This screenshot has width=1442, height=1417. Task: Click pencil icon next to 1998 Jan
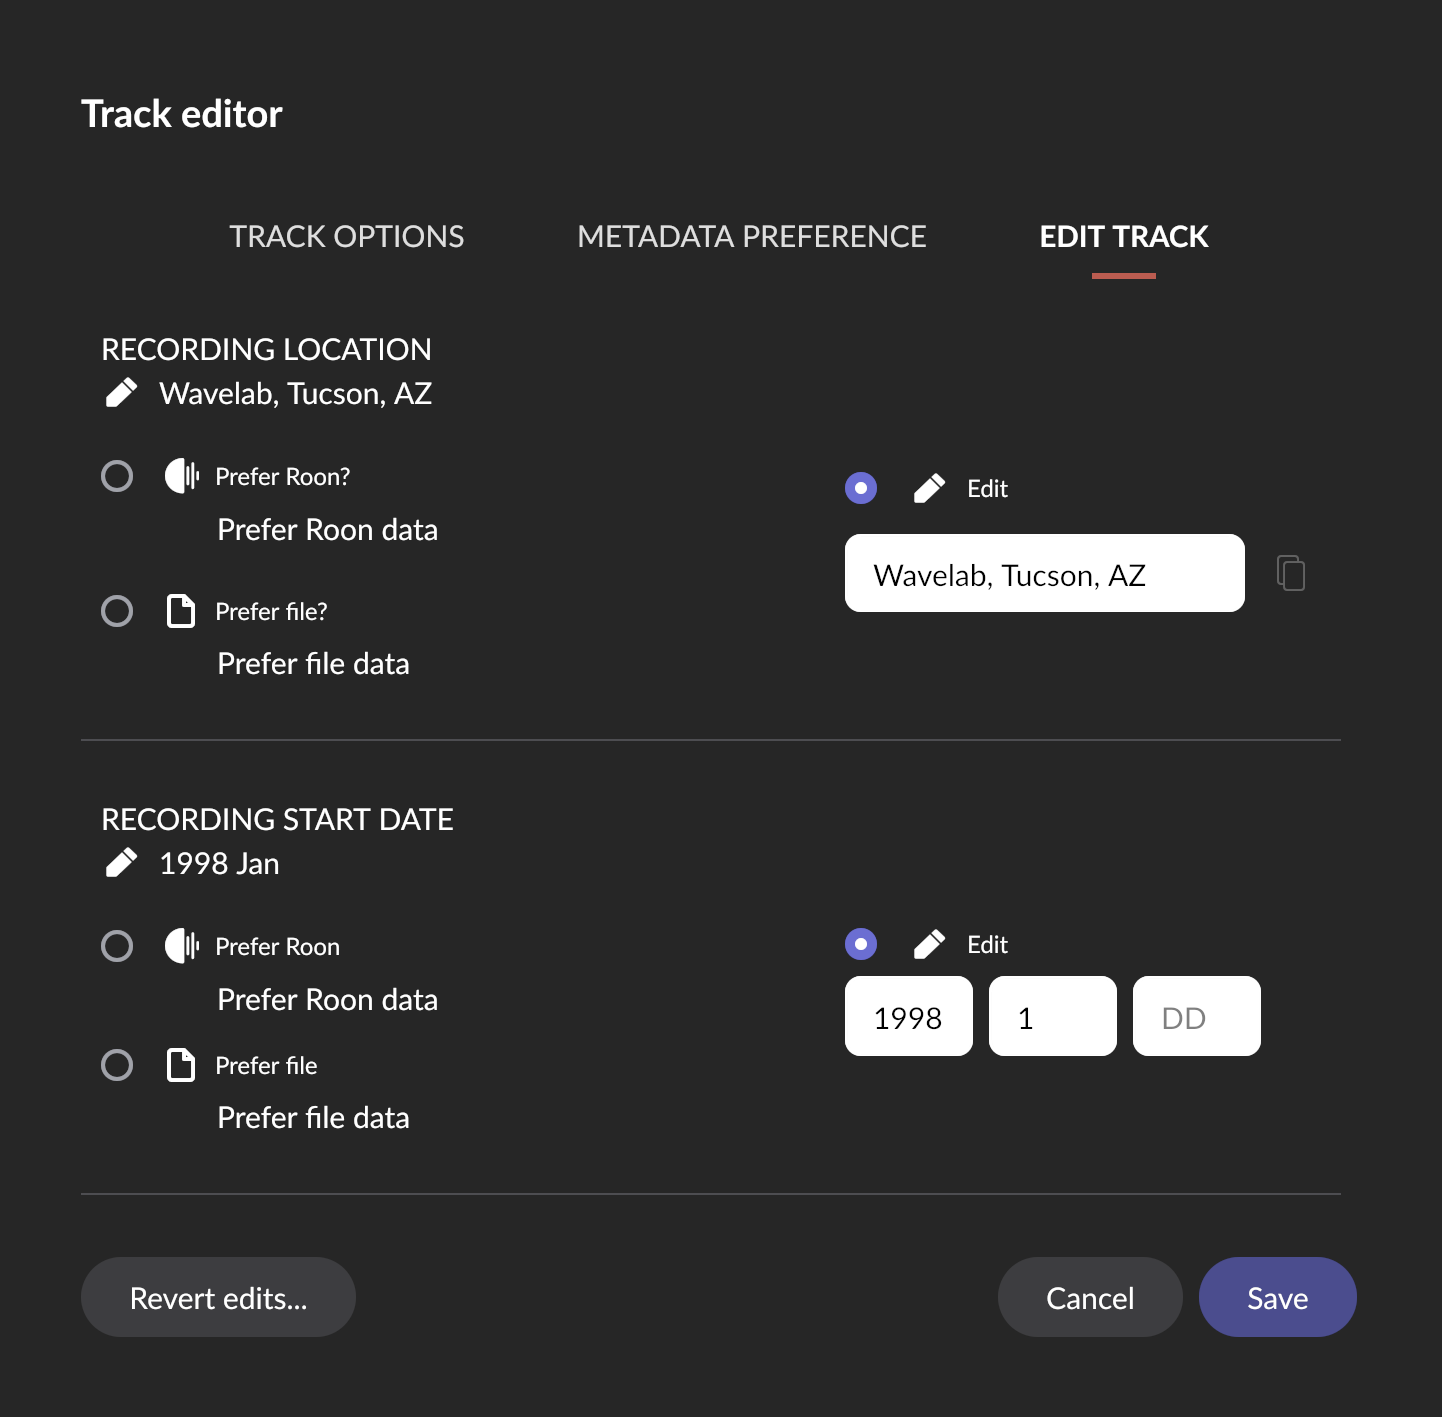coord(121,863)
